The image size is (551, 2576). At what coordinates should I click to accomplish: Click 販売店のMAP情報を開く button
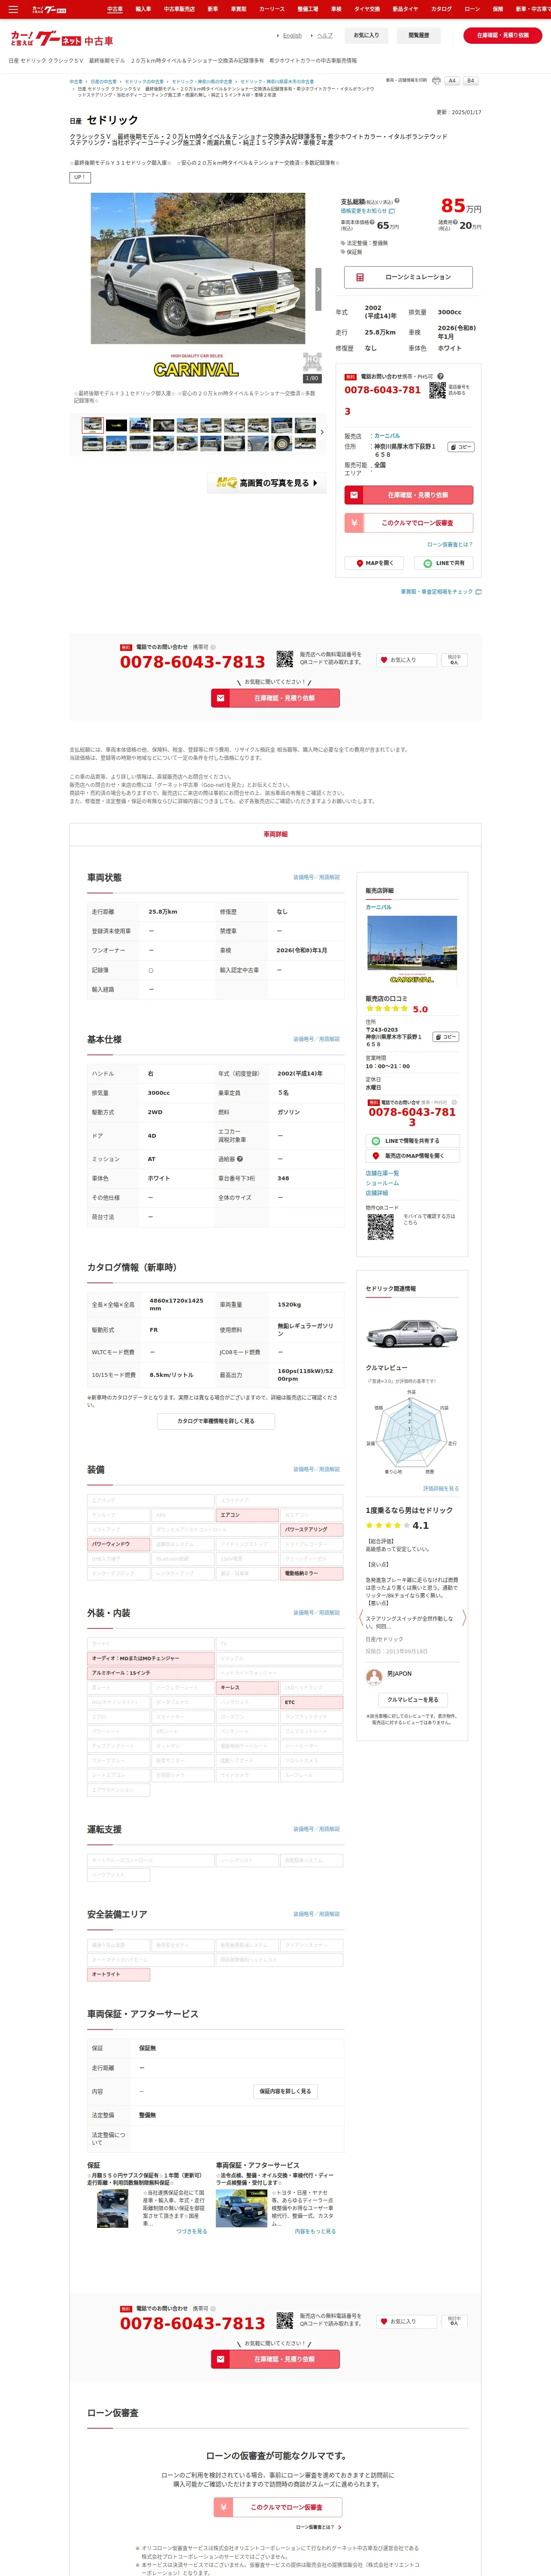[x=412, y=1156]
